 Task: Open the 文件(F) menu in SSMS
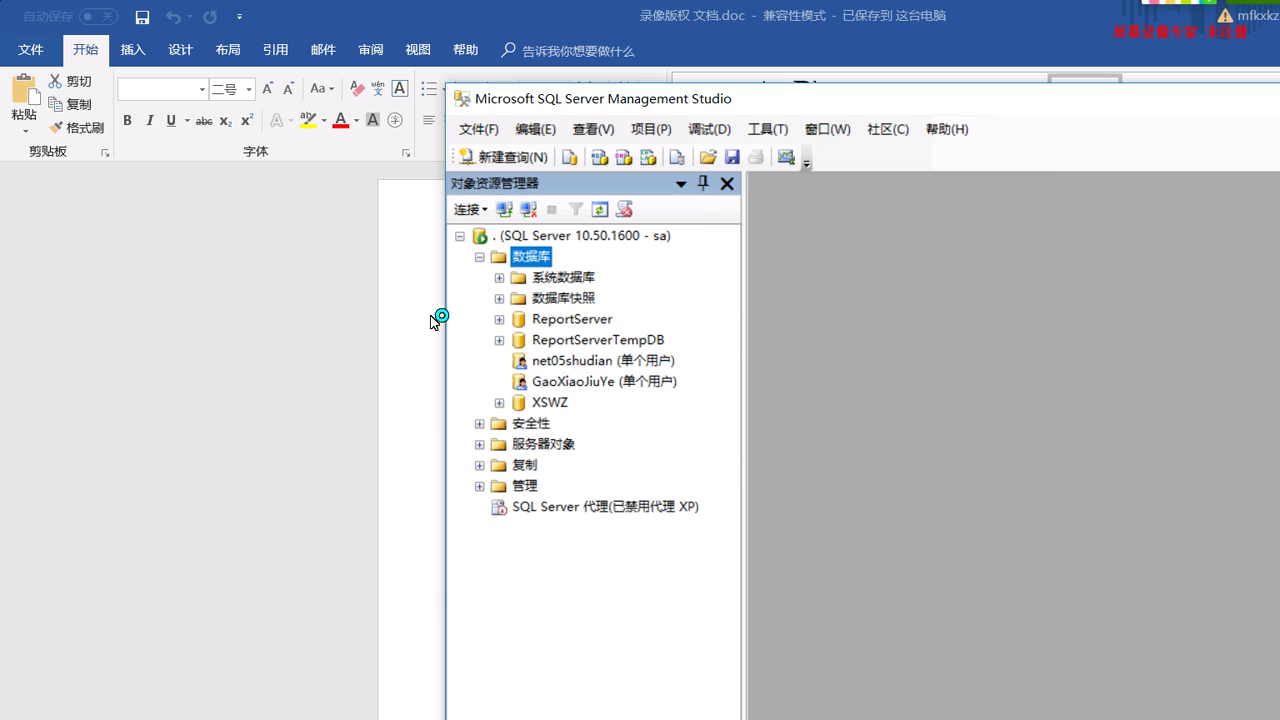pyautogui.click(x=478, y=129)
